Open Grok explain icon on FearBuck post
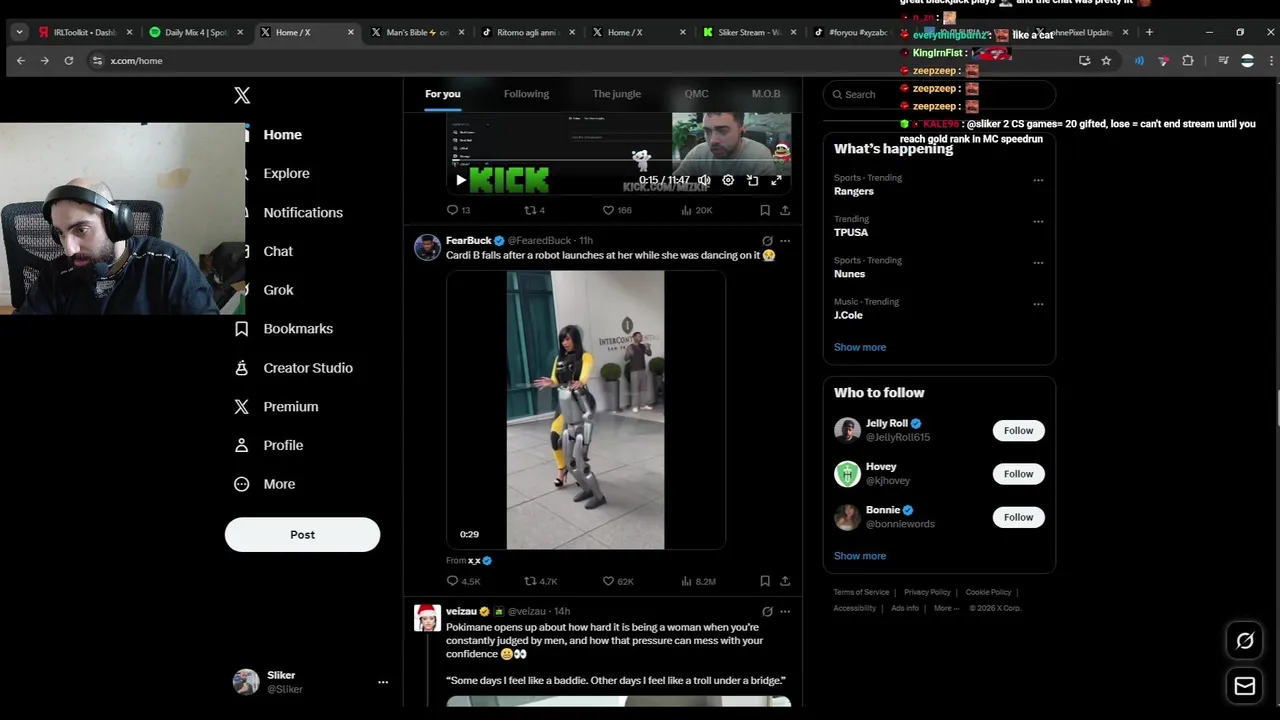The height and width of the screenshot is (720, 1280). coord(767,241)
